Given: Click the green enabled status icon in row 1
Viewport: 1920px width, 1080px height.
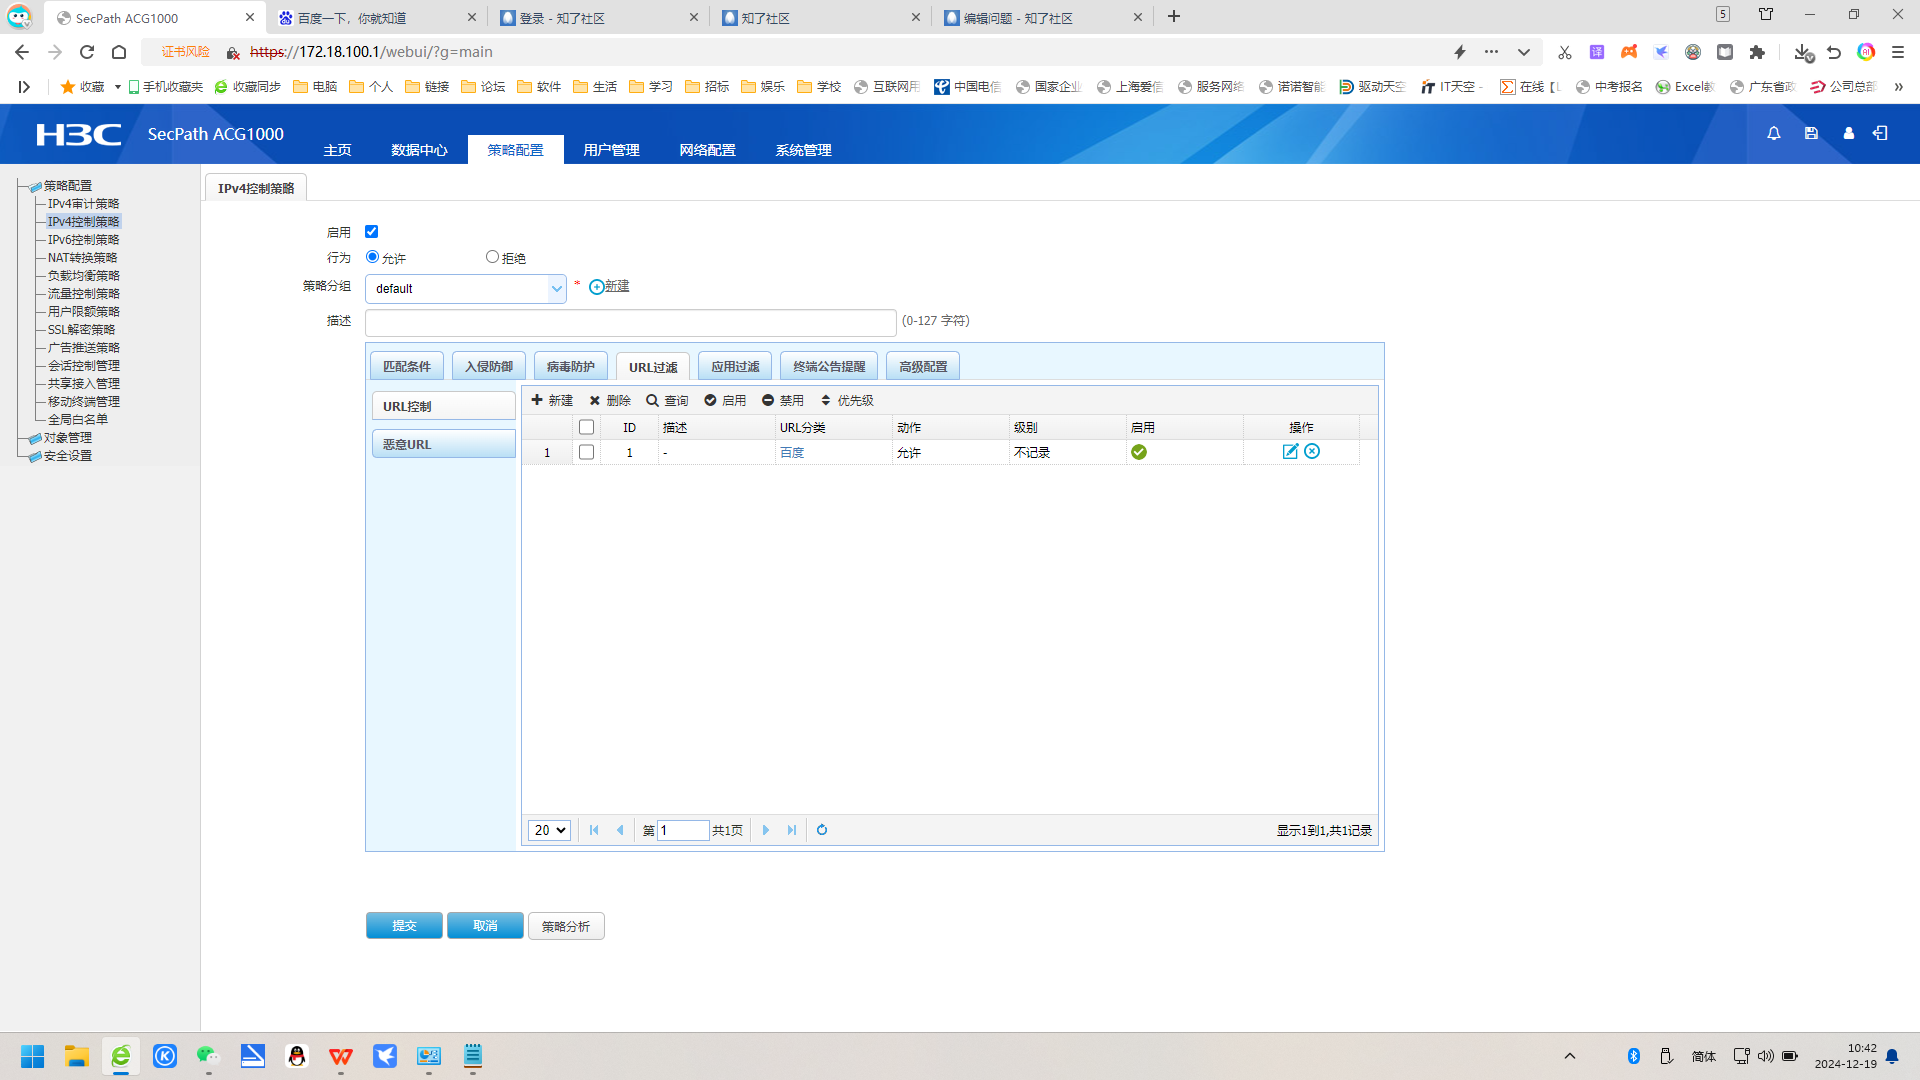Looking at the screenshot, I should 1139,452.
